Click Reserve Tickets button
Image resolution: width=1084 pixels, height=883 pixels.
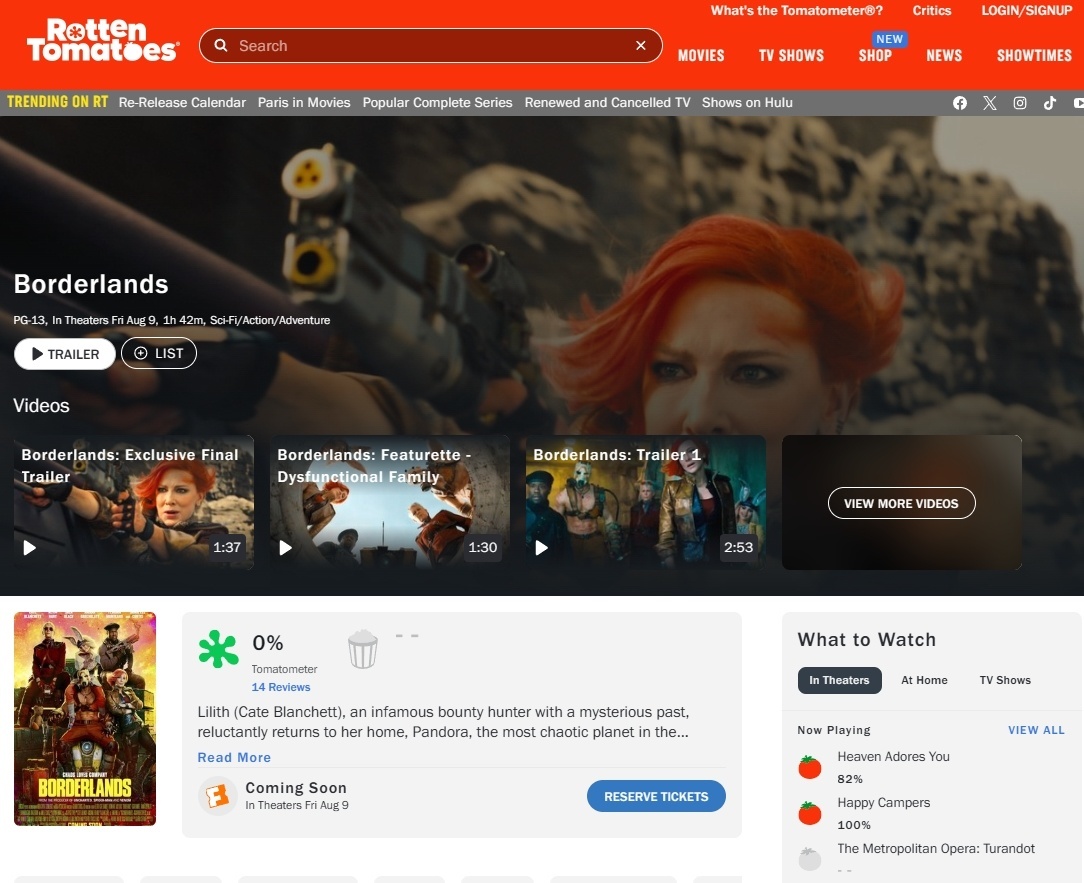click(656, 797)
